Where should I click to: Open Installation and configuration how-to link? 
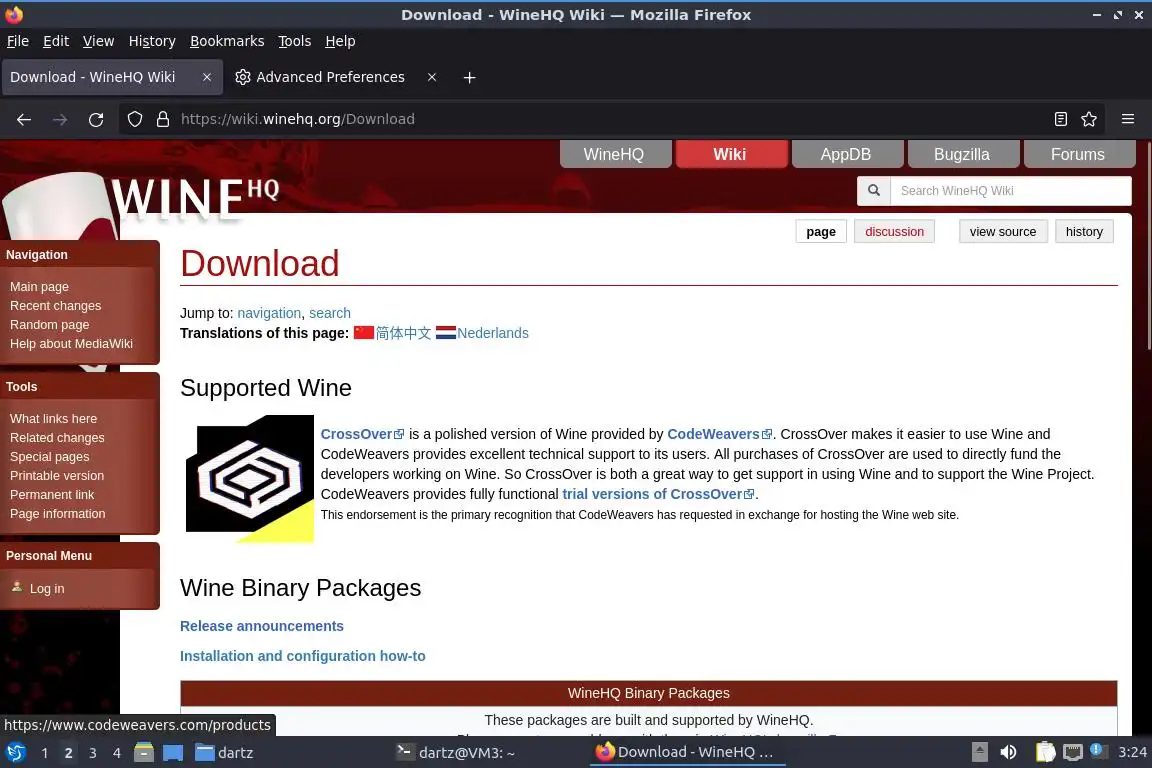303,656
